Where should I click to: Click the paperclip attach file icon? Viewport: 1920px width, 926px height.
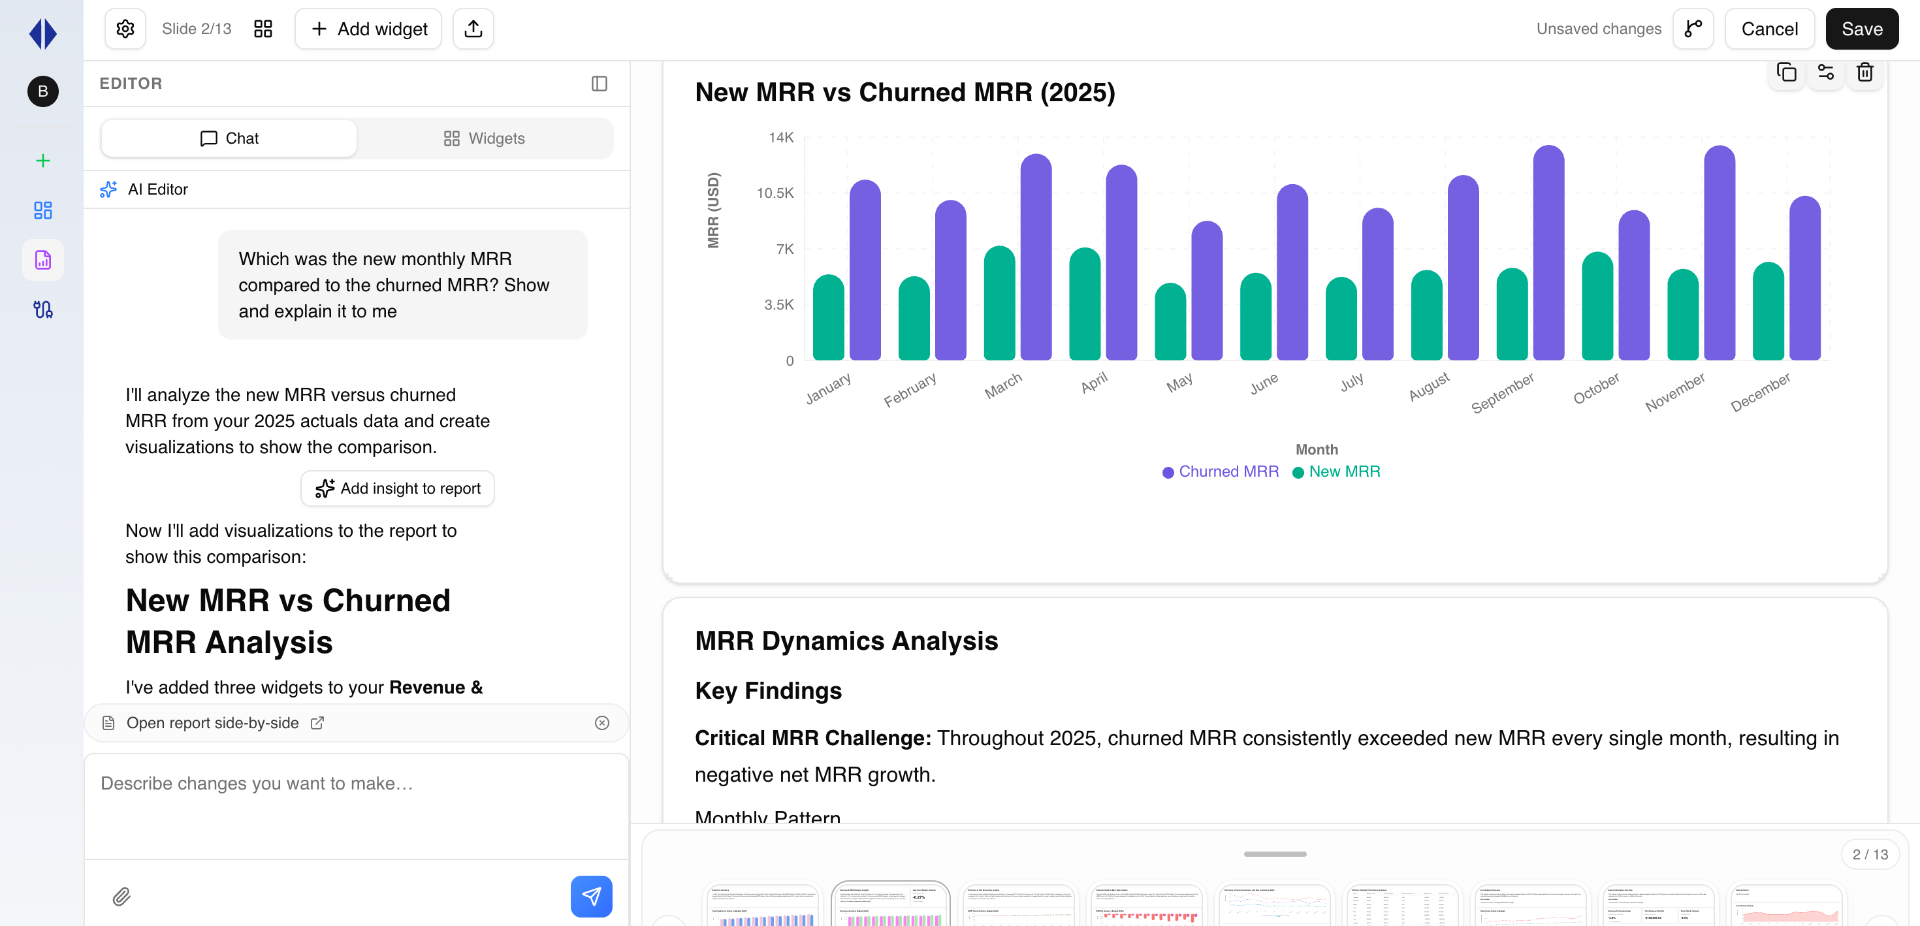coord(121,896)
